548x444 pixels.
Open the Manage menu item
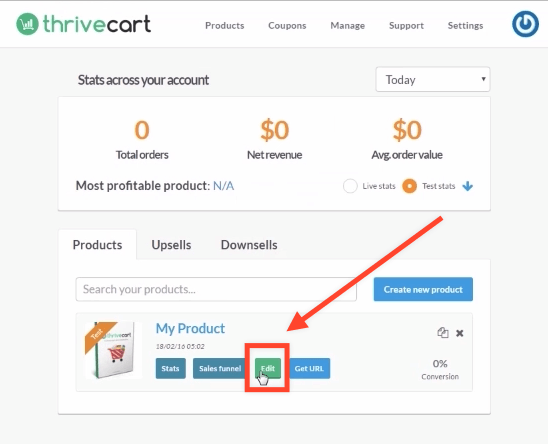pyautogui.click(x=348, y=26)
